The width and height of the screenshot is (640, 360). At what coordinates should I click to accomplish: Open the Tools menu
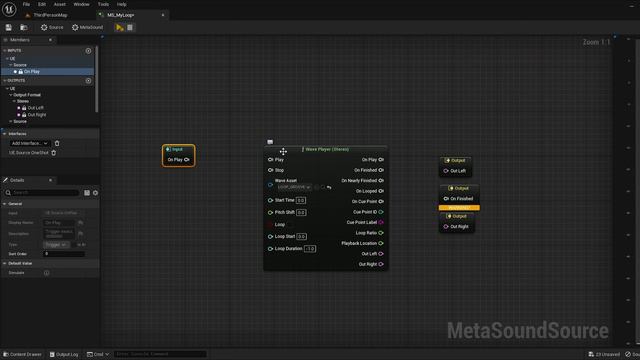103,4
